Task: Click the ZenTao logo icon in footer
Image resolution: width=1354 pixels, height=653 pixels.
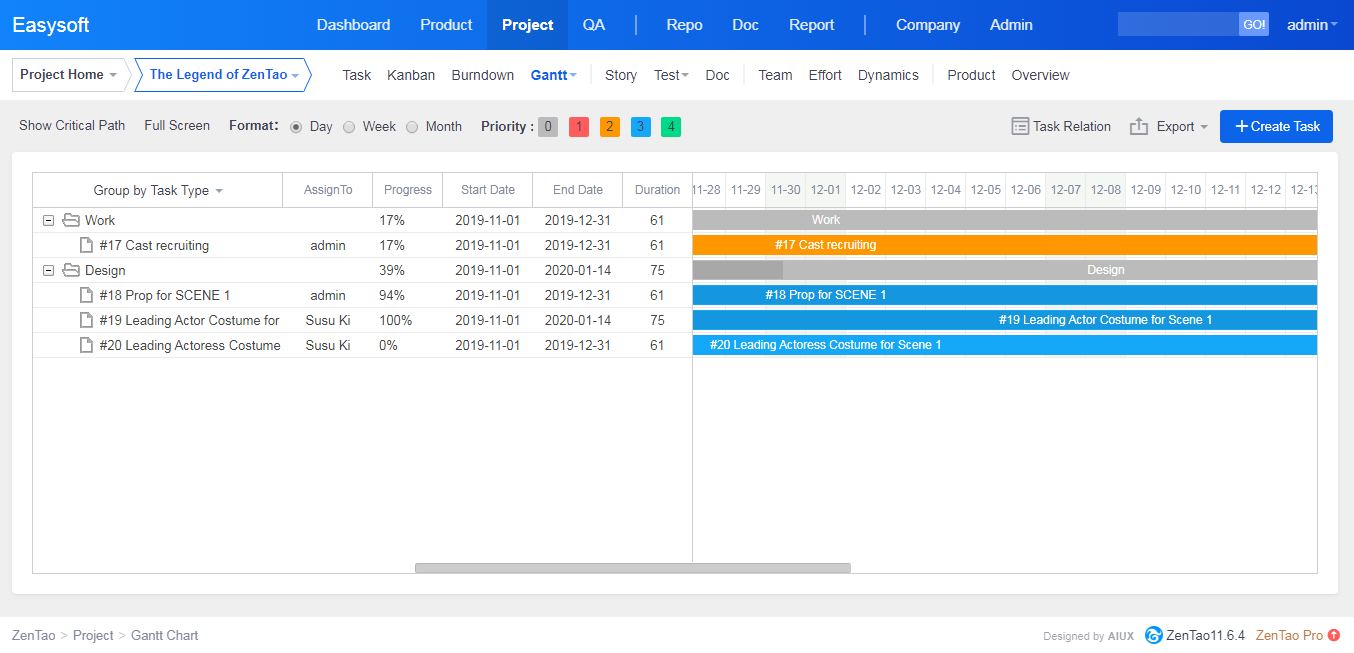Action: pyautogui.click(x=1154, y=635)
